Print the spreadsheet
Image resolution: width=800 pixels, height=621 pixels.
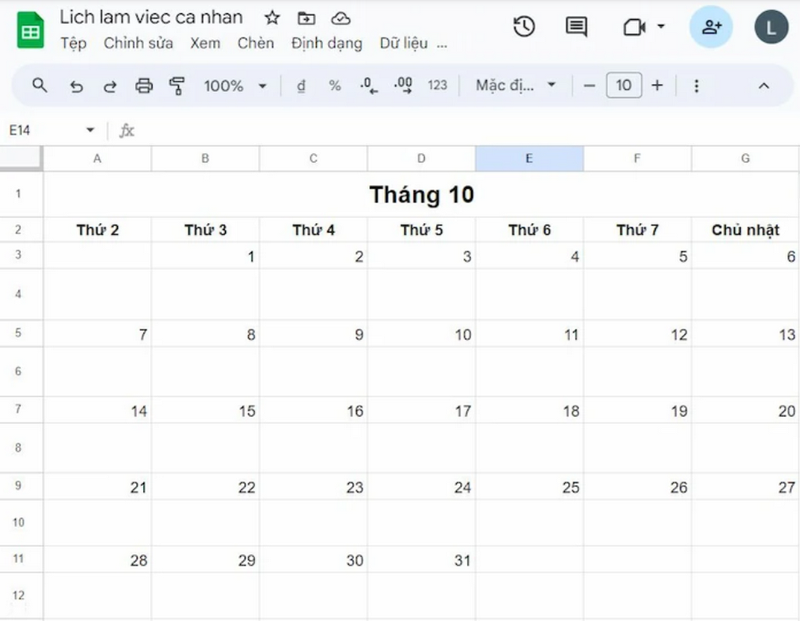tap(145, 85)
